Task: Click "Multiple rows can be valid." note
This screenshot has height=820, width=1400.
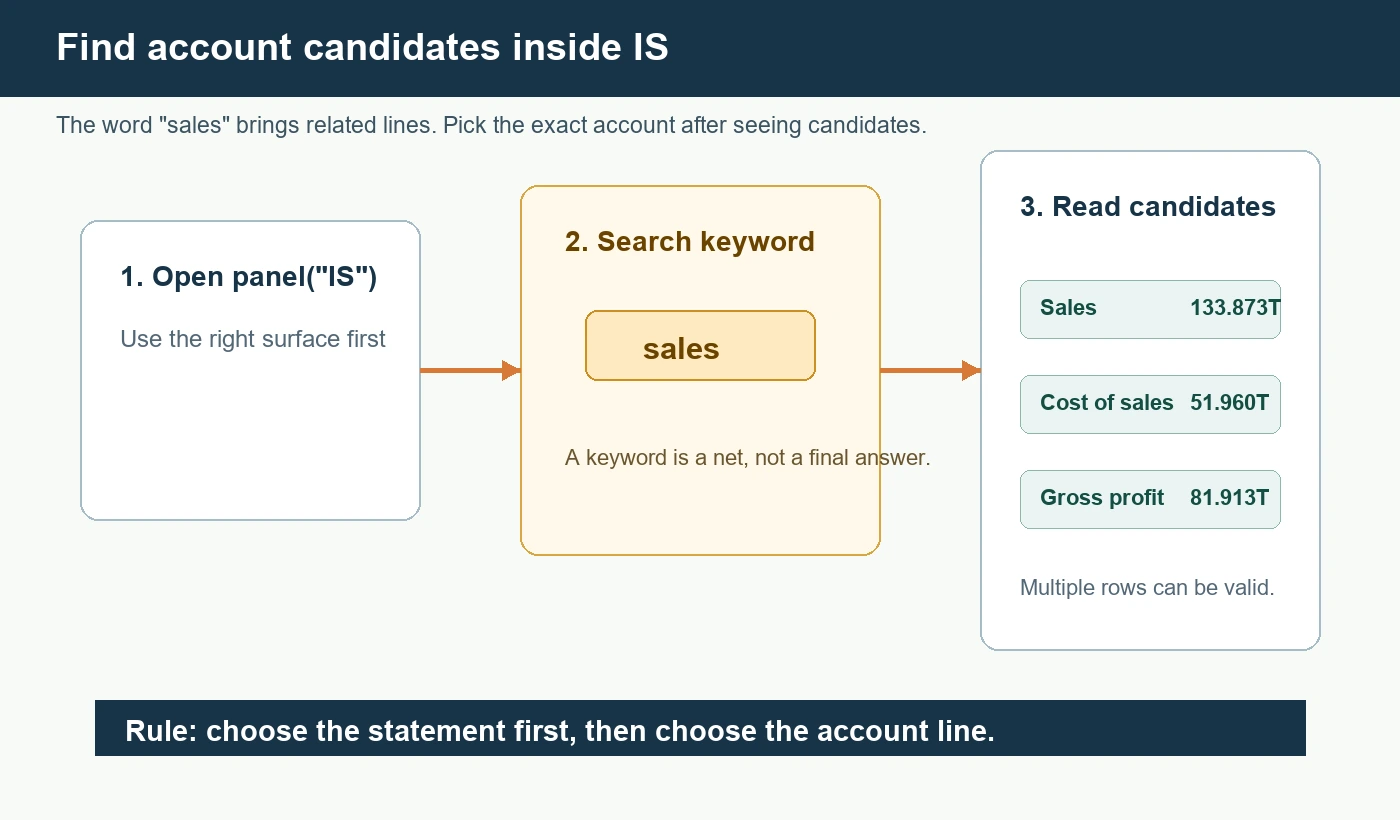Action: [1147, 588]
